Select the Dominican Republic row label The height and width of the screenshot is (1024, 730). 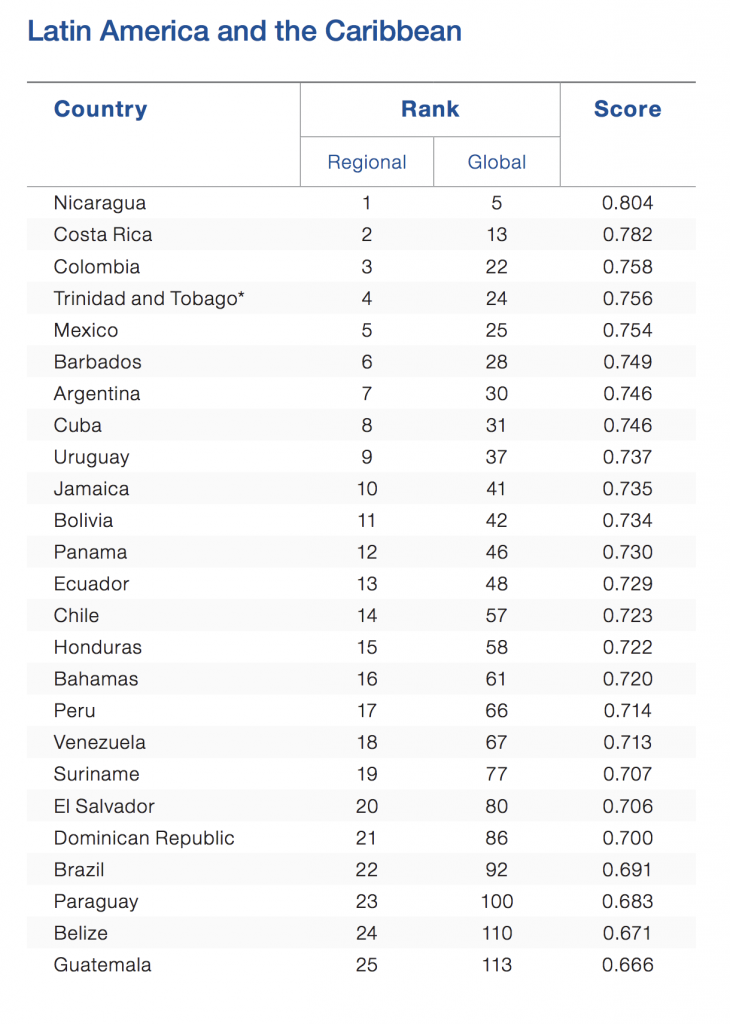pos(144,838)
